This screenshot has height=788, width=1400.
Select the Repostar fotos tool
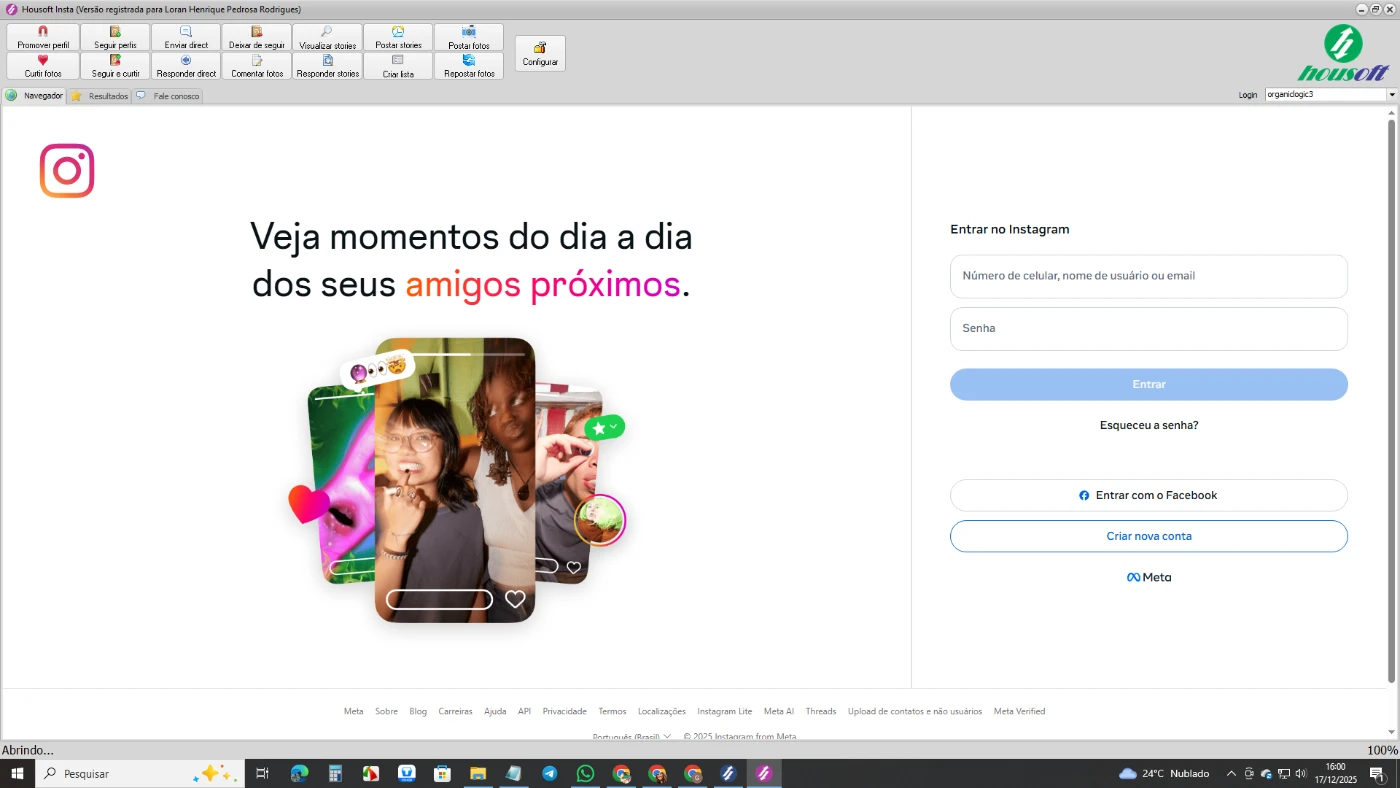pyautogui.click(x=468, y=66)
